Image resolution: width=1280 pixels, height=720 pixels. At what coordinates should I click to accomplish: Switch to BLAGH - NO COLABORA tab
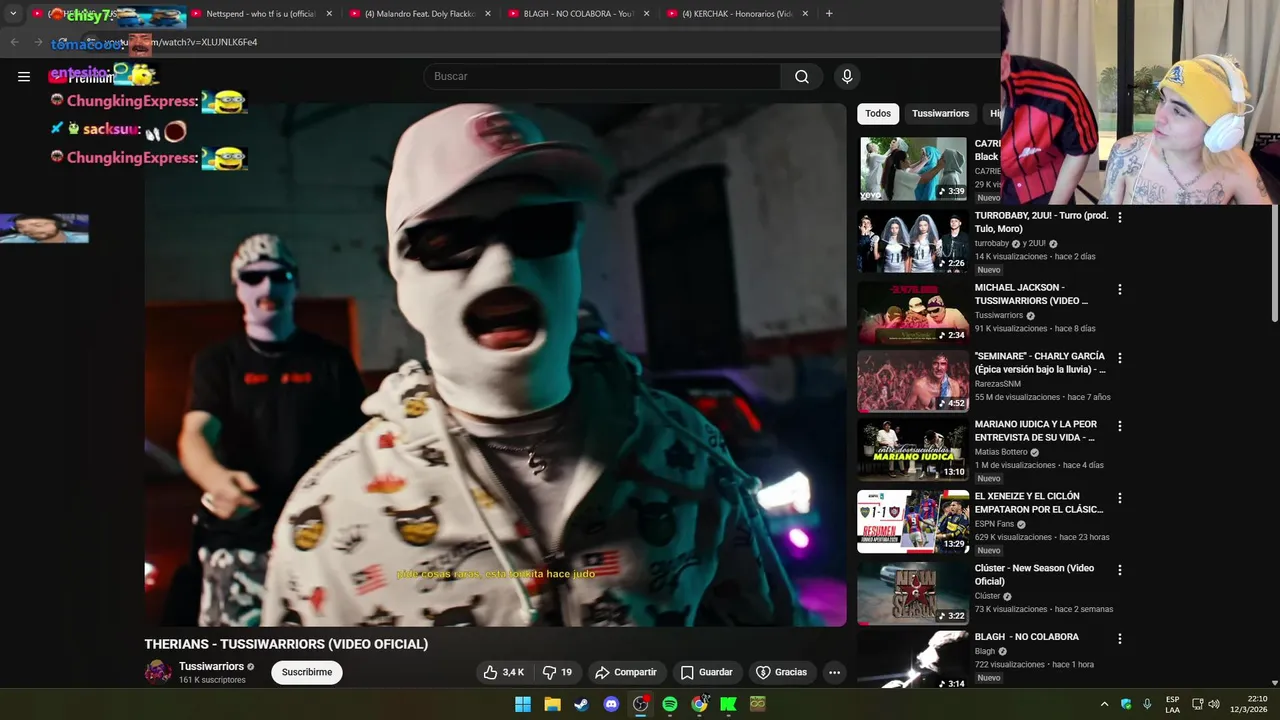tap(578, 14)
